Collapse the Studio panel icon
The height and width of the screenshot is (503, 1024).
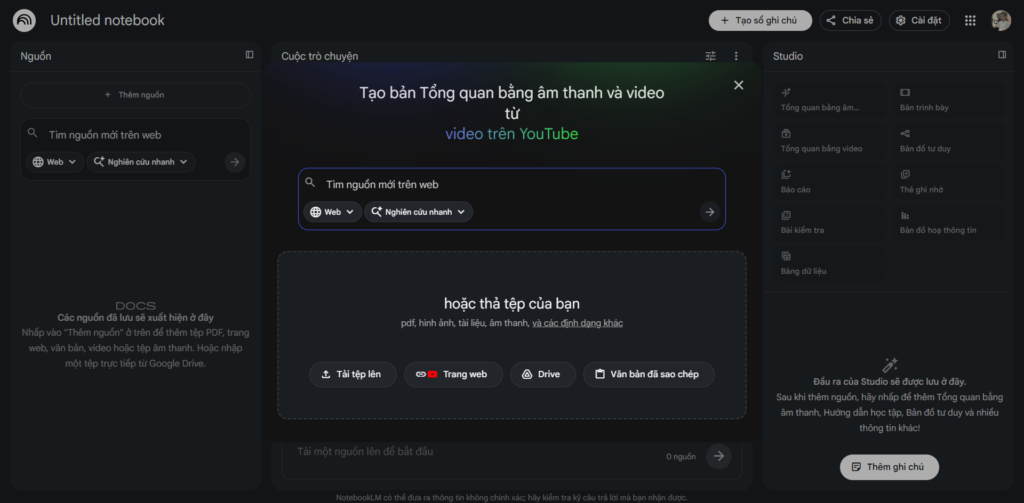click(x=1002, y=55)
